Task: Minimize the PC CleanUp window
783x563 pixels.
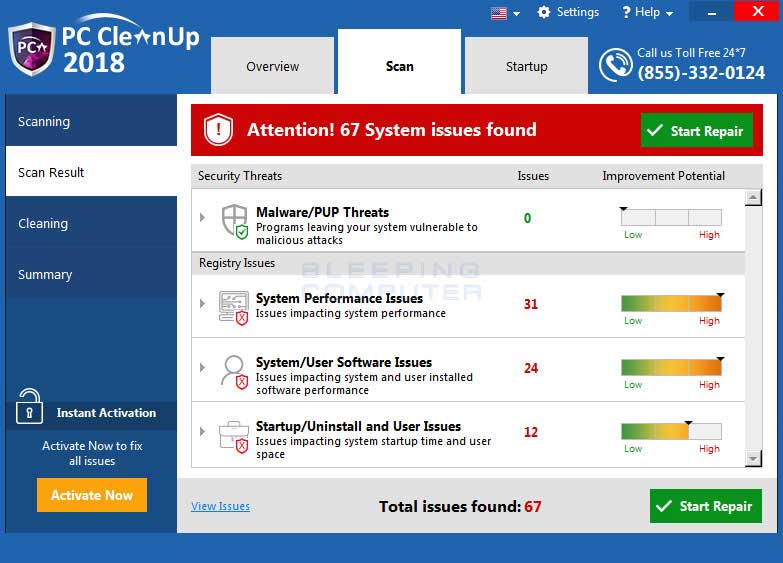Action: click(712, 11)
